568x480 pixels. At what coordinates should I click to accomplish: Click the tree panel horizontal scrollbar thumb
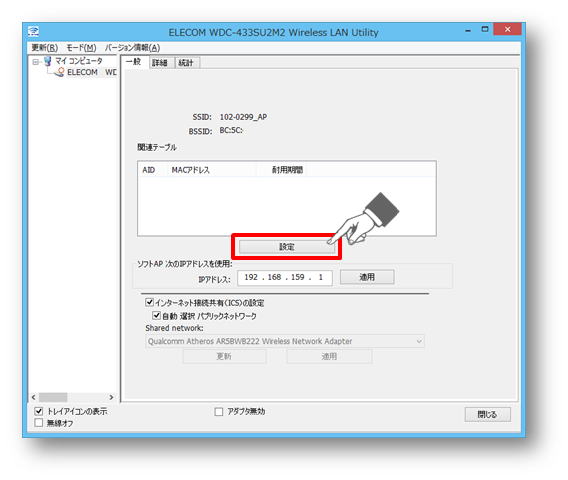(53, 397)
